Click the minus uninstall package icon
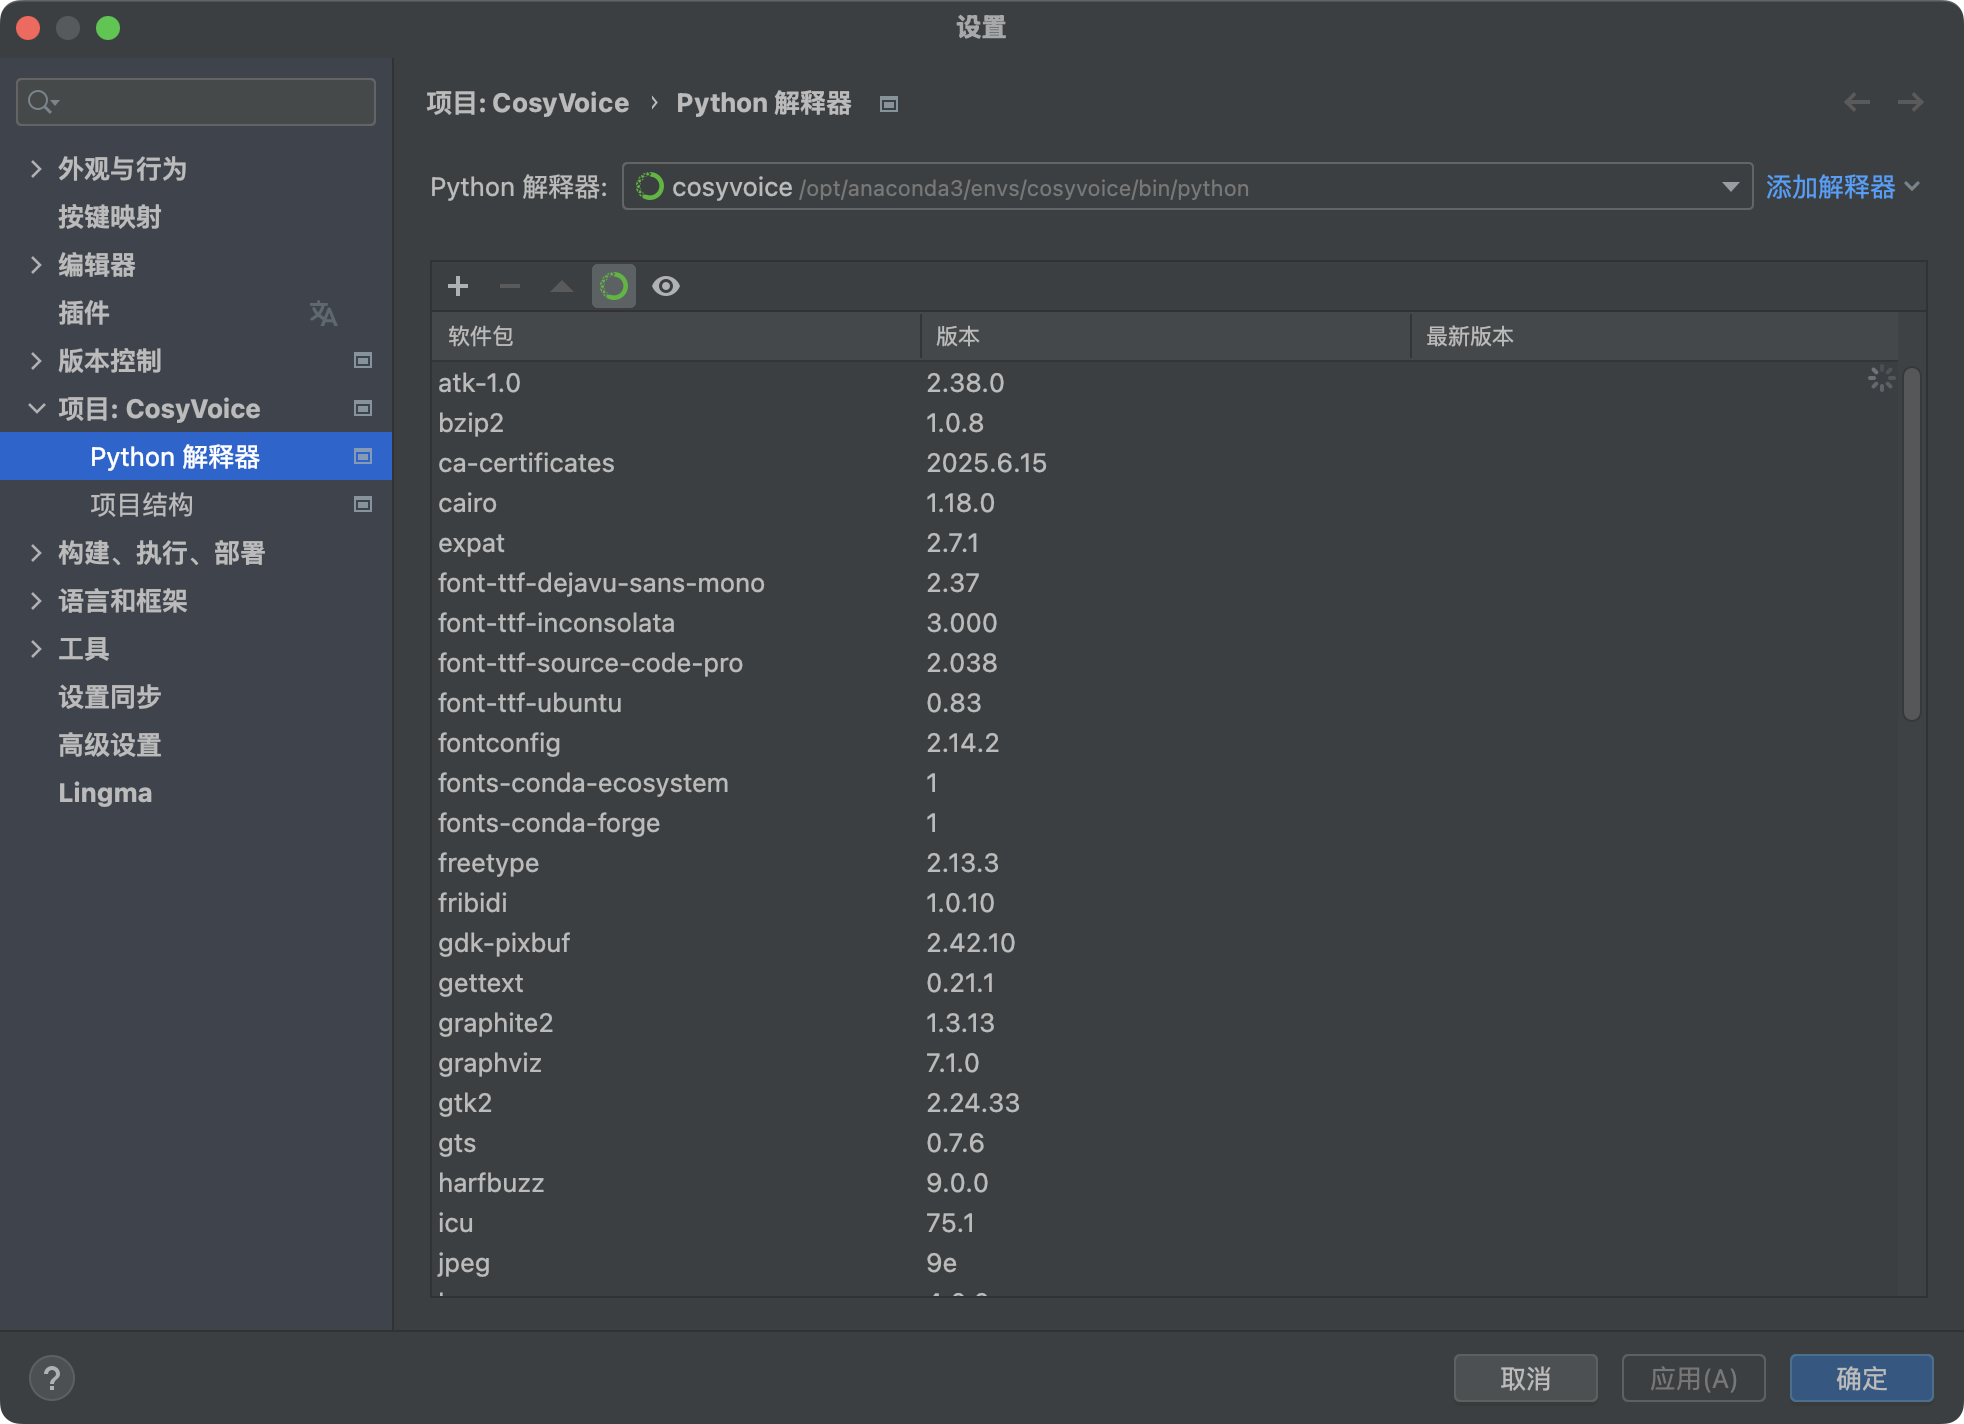The width and height of the screenshot is (1964, 1424). (510, 286)
